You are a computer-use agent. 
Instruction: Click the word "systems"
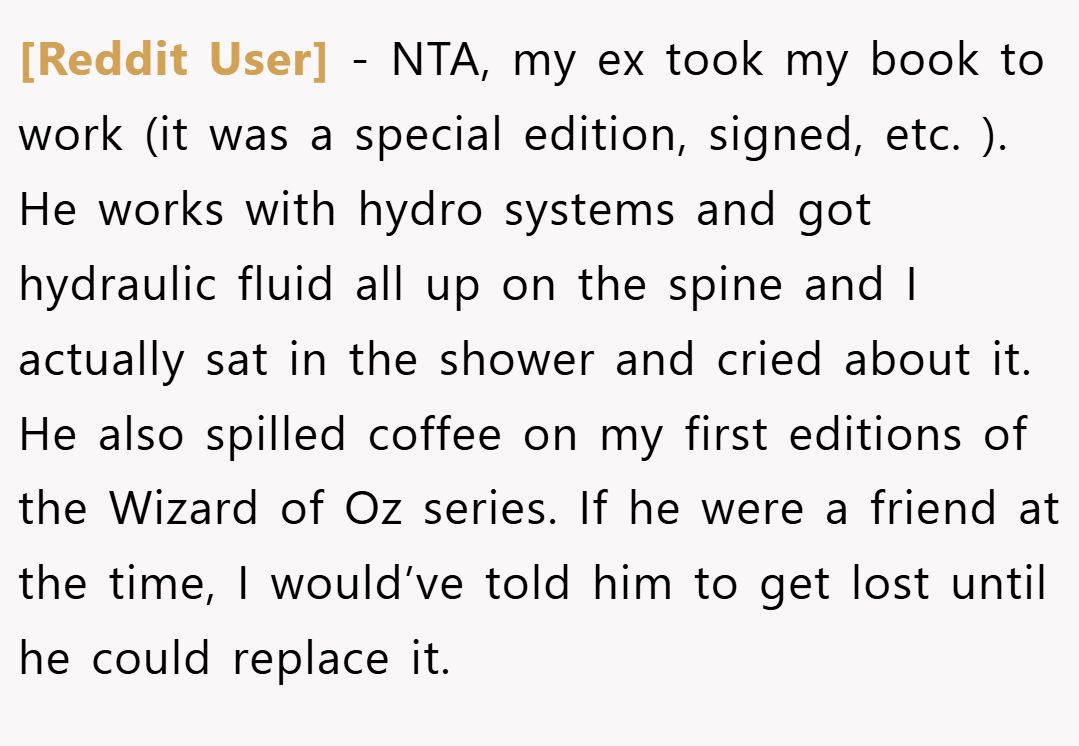point(589,212)
